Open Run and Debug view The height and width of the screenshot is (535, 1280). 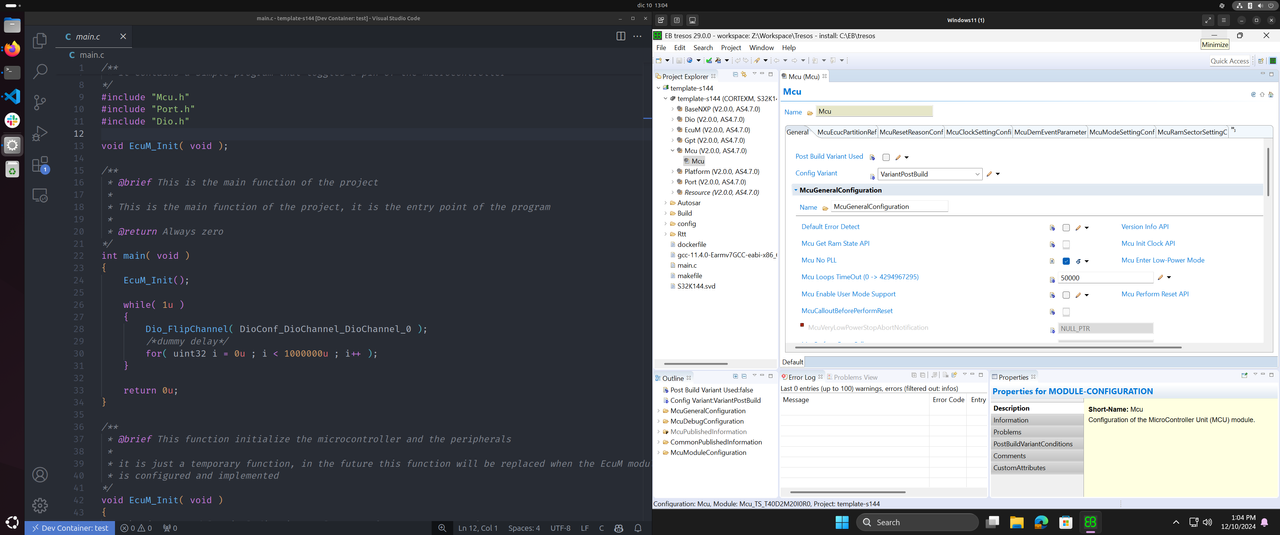pos(40,133)
